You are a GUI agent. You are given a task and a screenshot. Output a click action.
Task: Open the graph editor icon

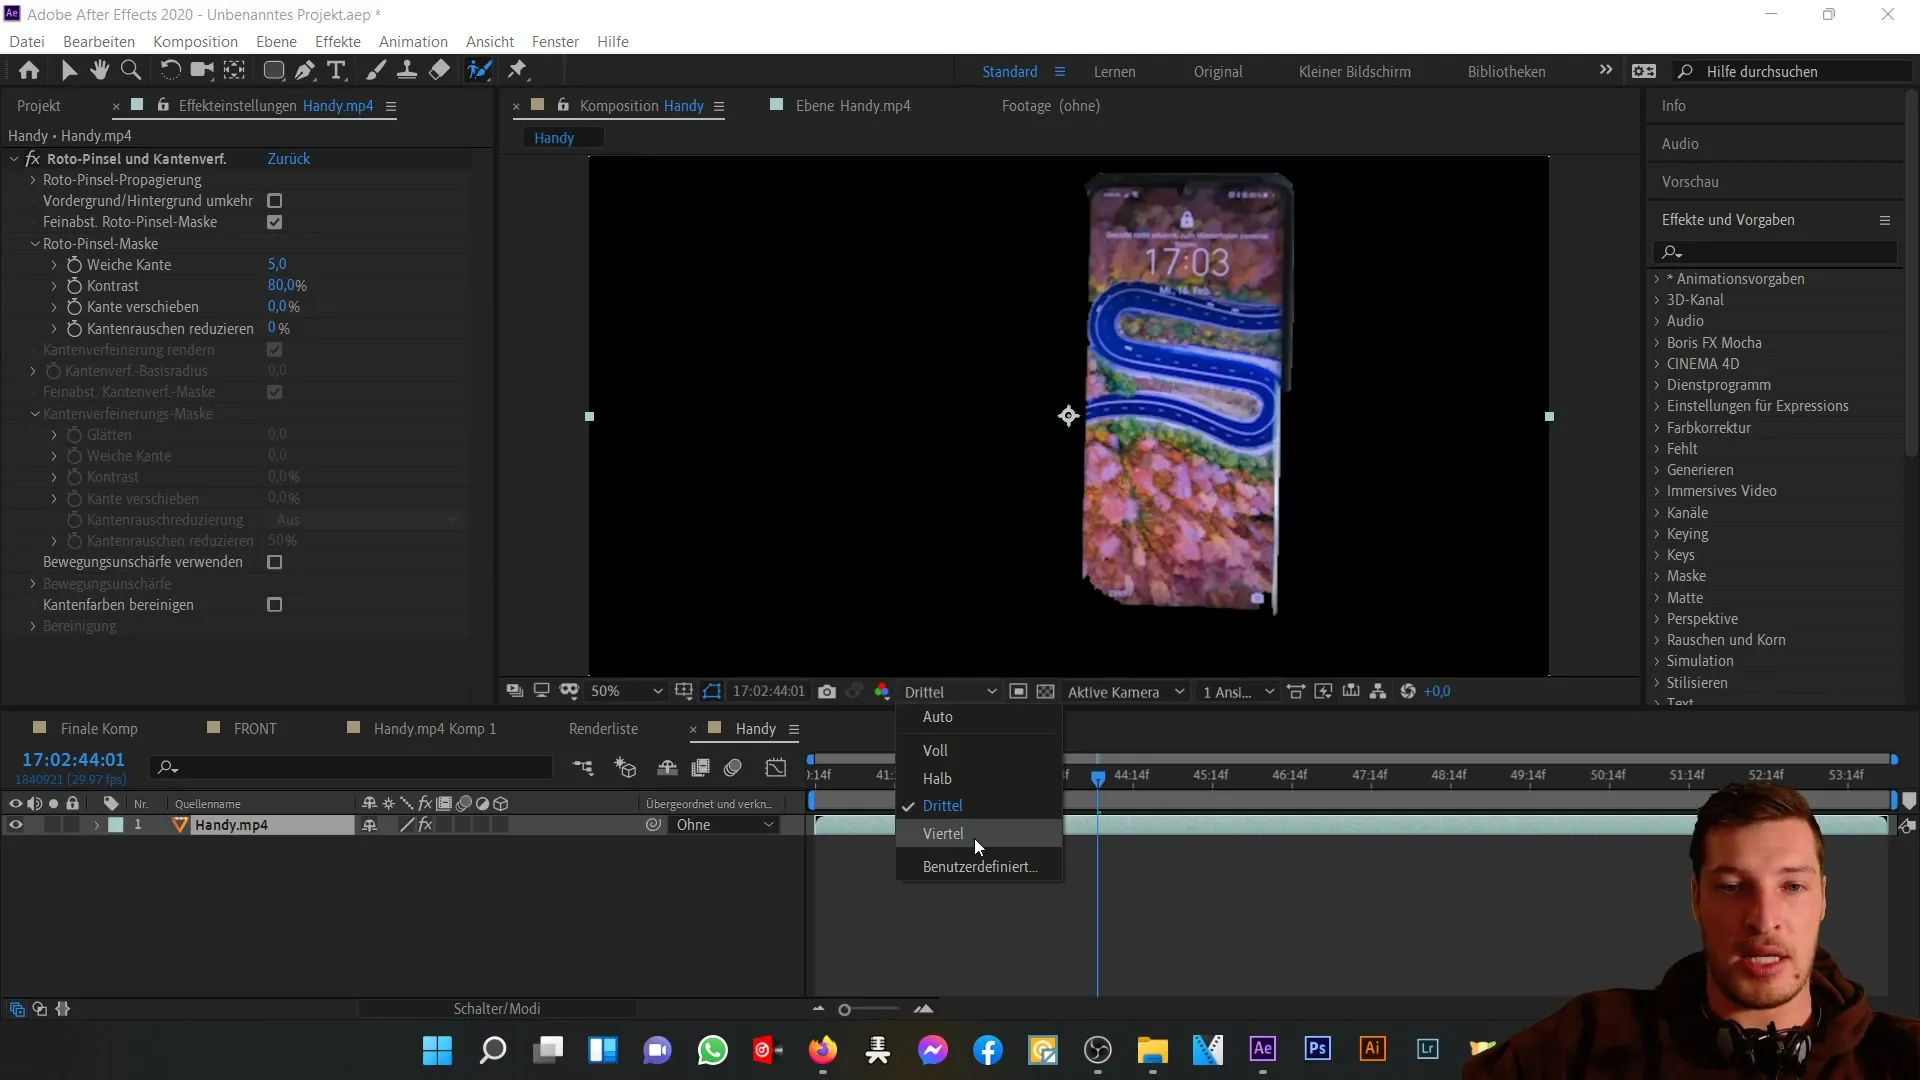click(x=776, y=767)
